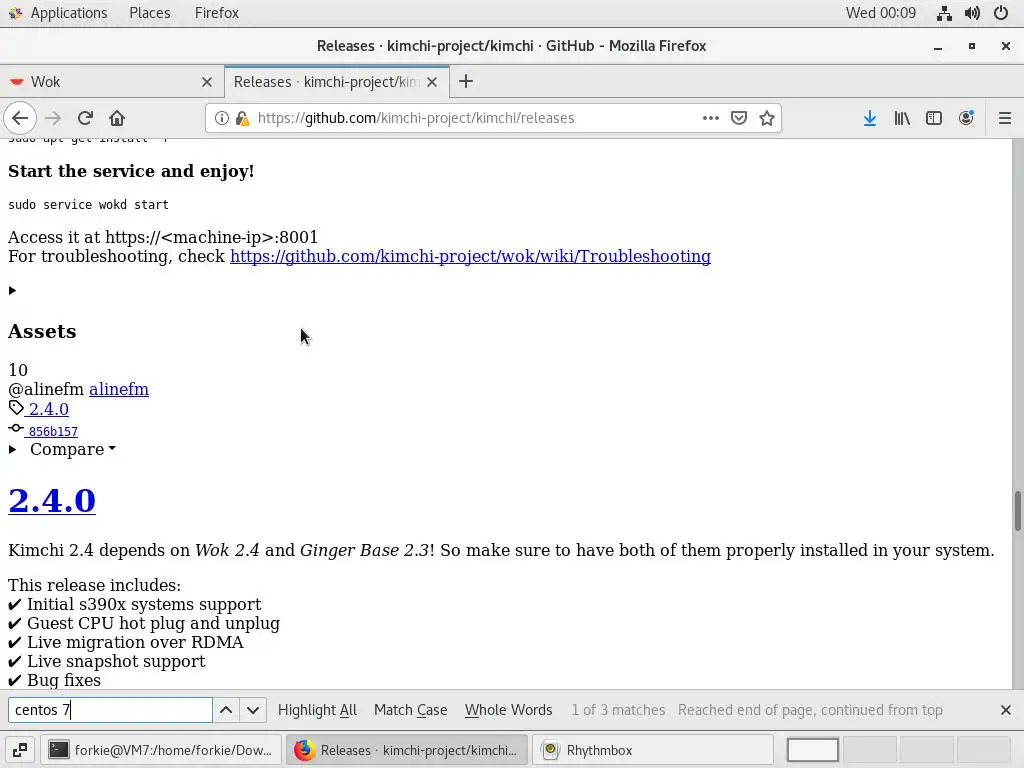This screenshot has width=1024, height=768.
Task: Switch to the forkie@VM7 terminal window
Action: tap(161, 750)
